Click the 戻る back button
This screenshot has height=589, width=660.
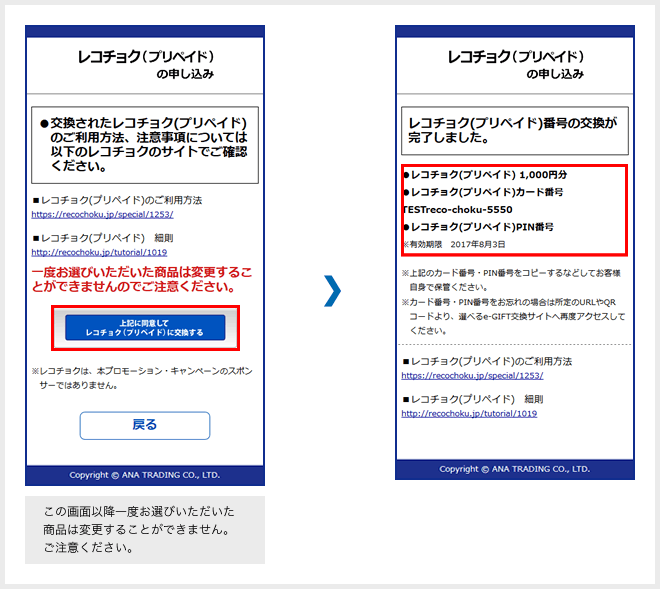point(145,425)
